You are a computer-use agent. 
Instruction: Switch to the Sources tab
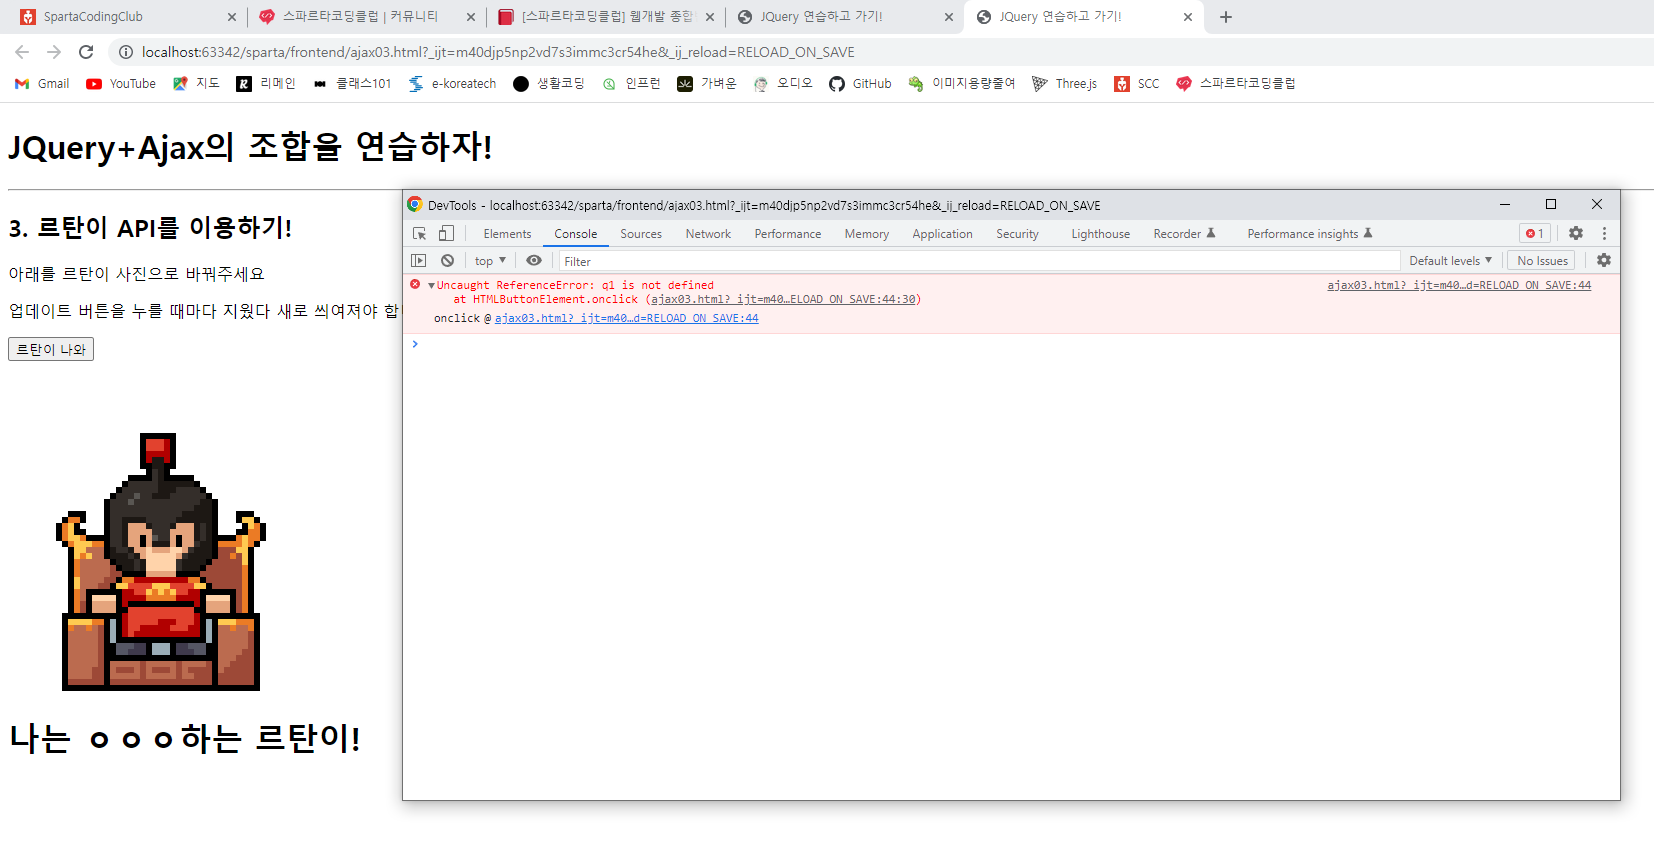coord(641,234)
